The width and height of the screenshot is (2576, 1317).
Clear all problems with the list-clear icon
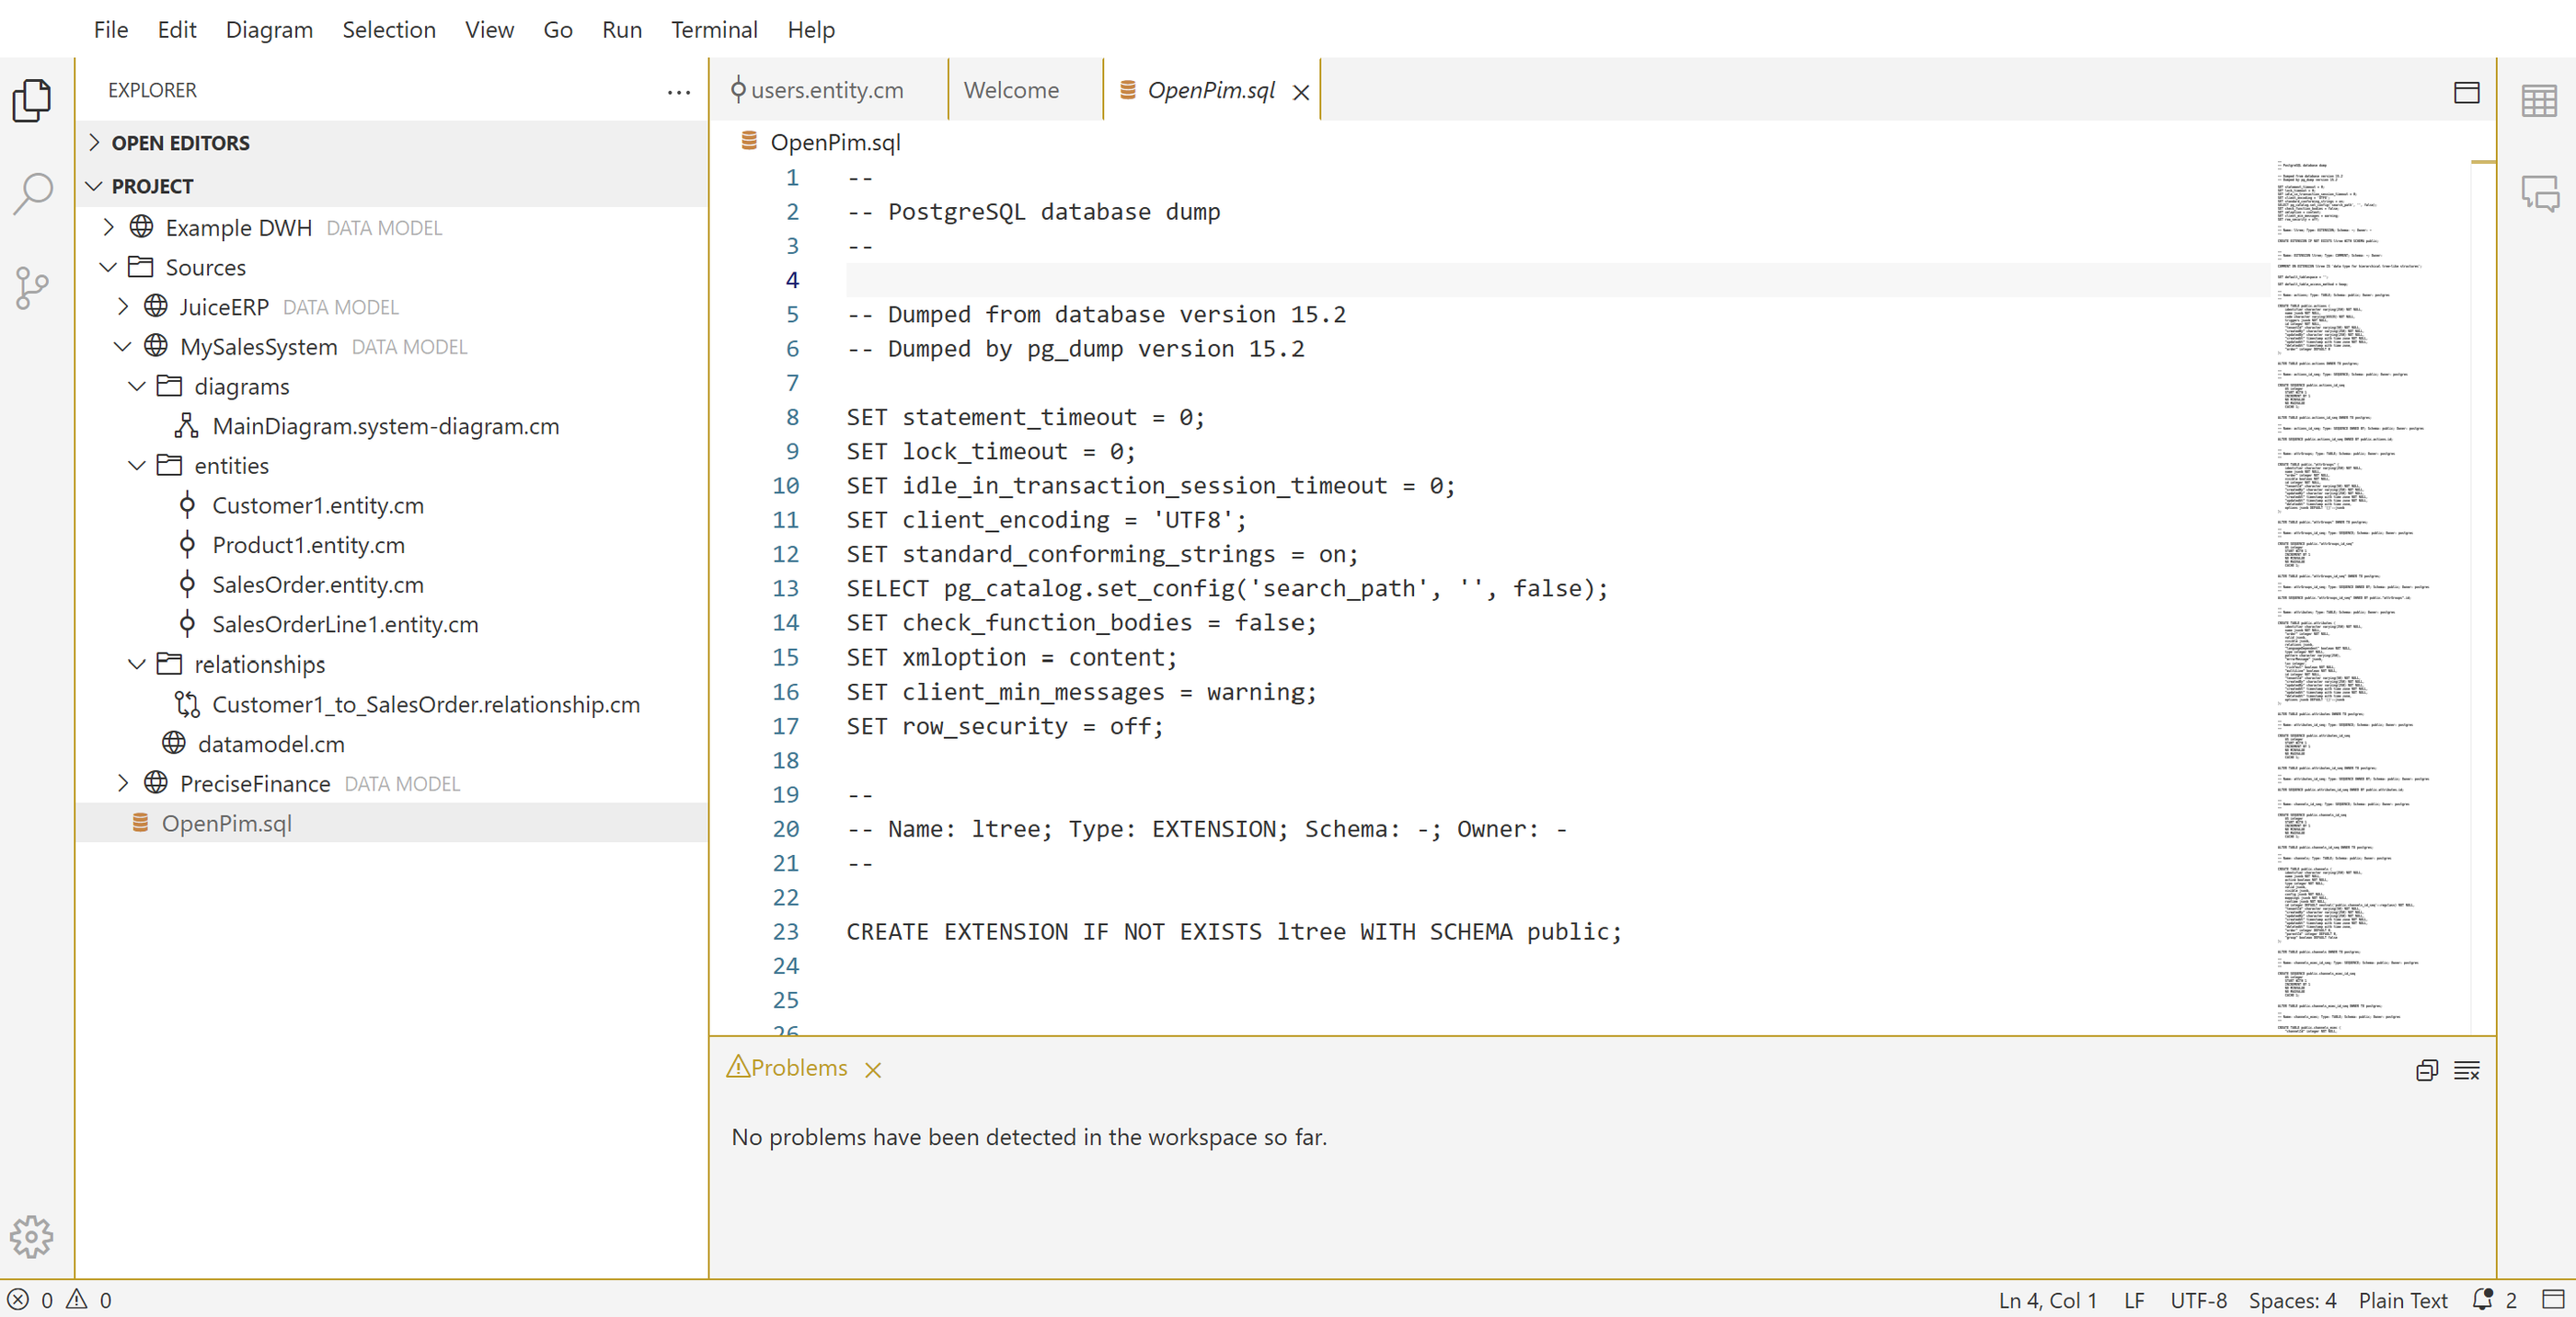tap(2467, 1070)
